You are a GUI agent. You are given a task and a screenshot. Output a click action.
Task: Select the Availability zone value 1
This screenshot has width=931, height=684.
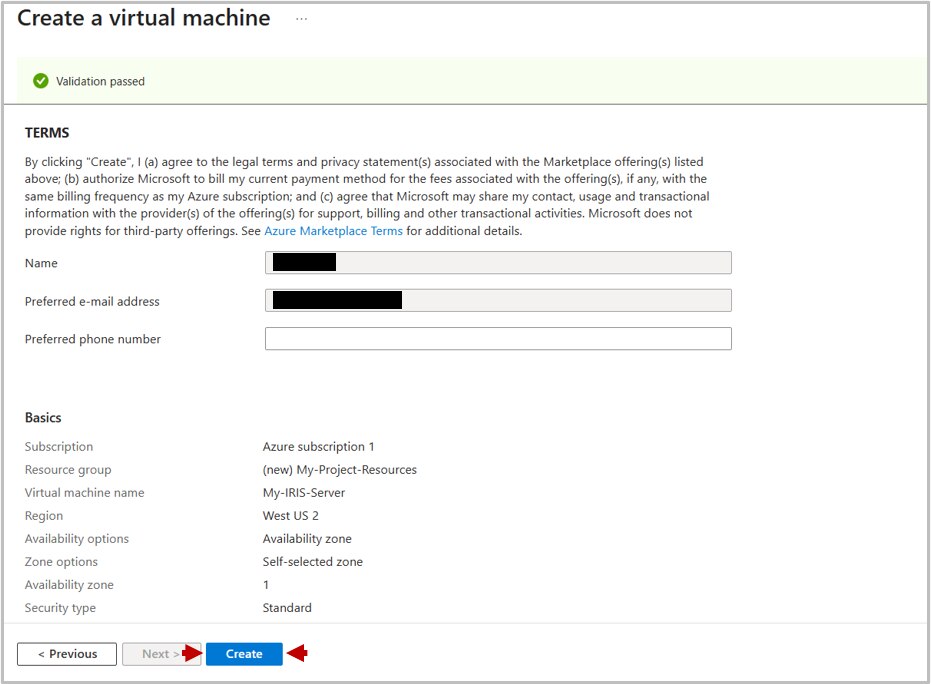click(x=265, y=584)
